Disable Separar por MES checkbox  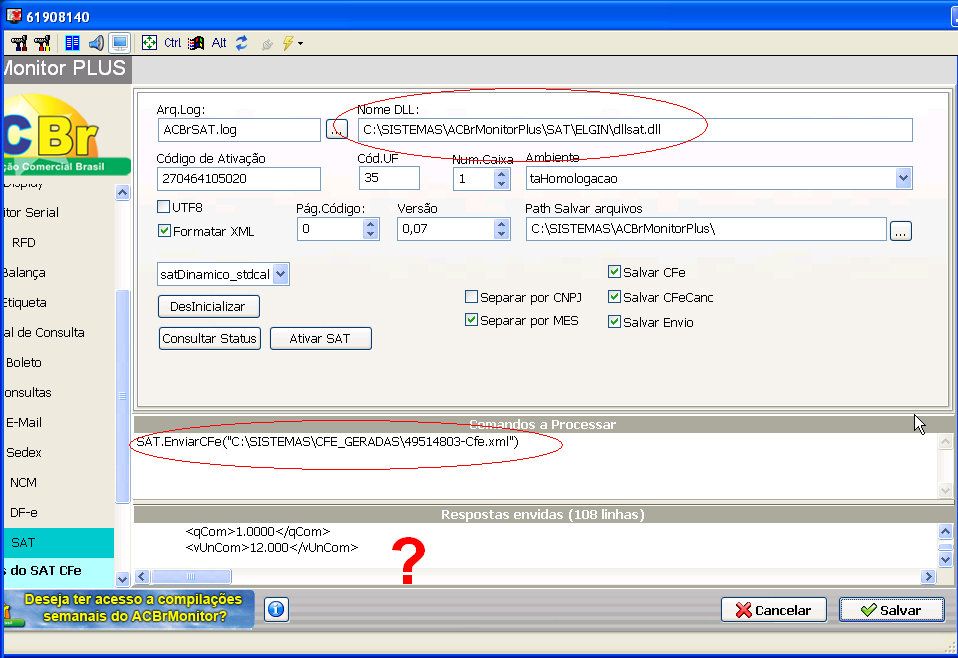tap(471, 320)
